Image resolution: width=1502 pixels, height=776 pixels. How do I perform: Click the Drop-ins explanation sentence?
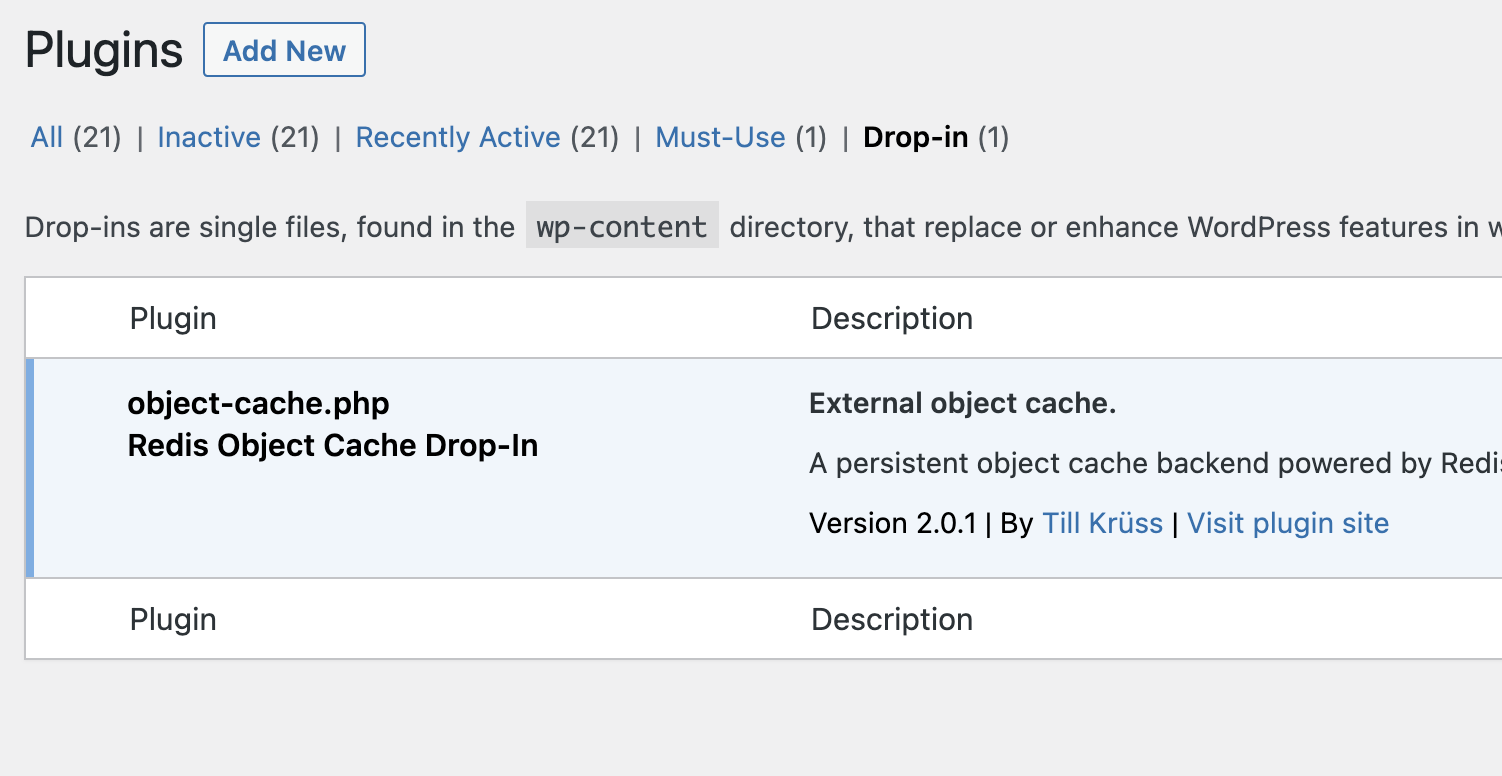(x=270, y=227)
